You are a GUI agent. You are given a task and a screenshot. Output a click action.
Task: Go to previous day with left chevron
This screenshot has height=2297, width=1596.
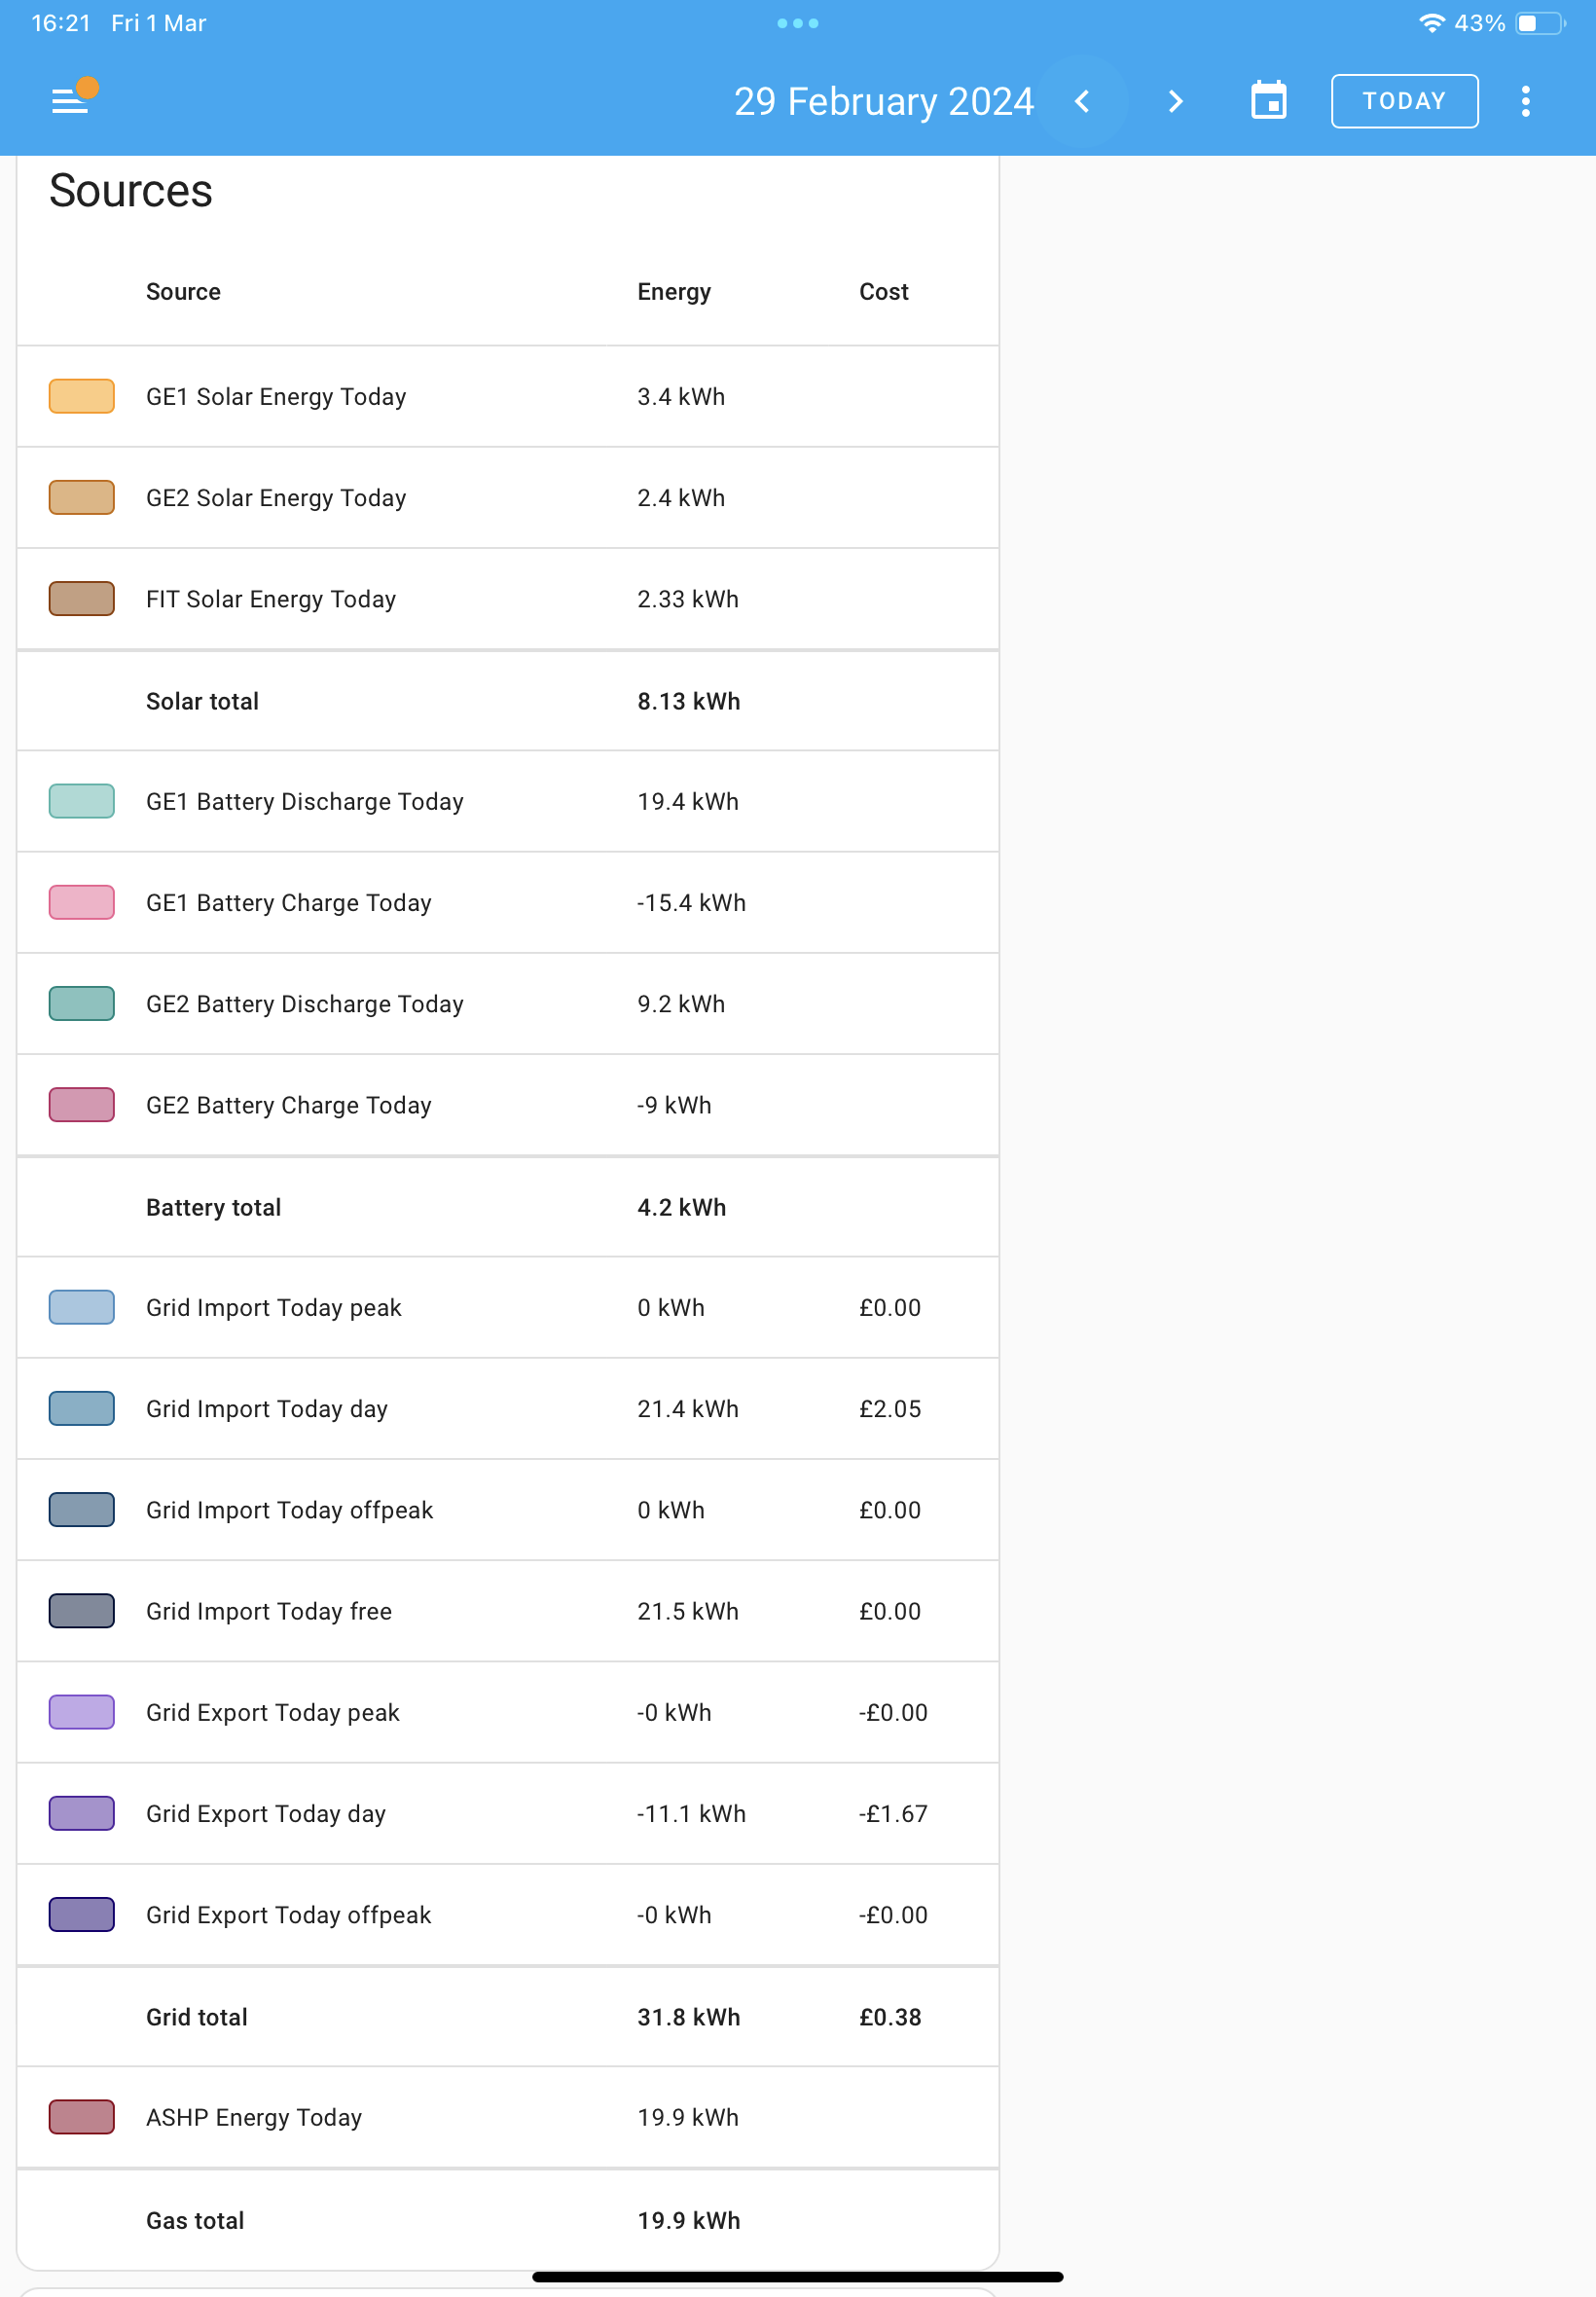pos(1082,101)
